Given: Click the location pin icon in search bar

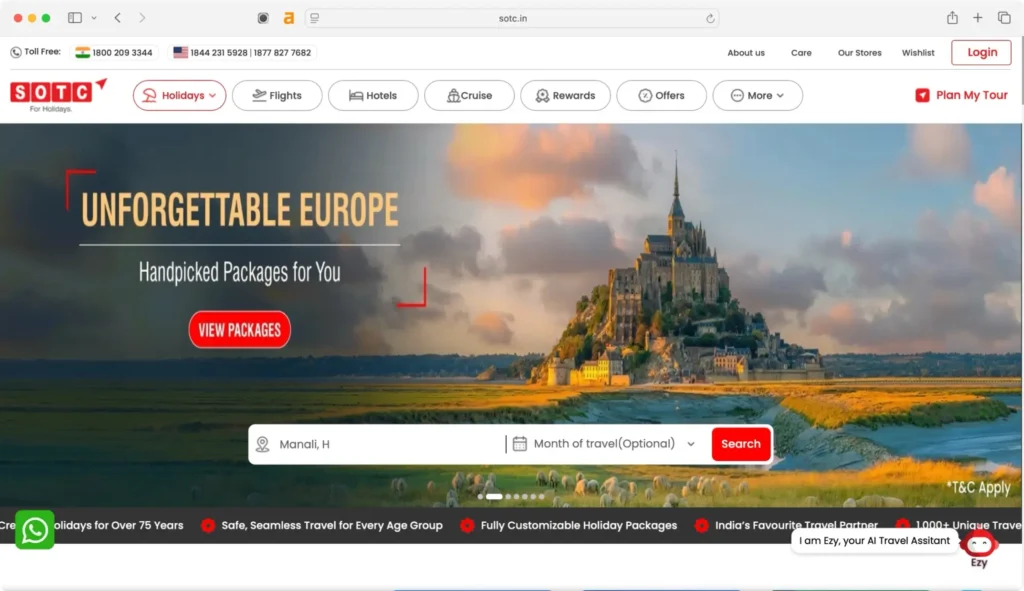Looking at the screenshot, I should click(264, 444).
